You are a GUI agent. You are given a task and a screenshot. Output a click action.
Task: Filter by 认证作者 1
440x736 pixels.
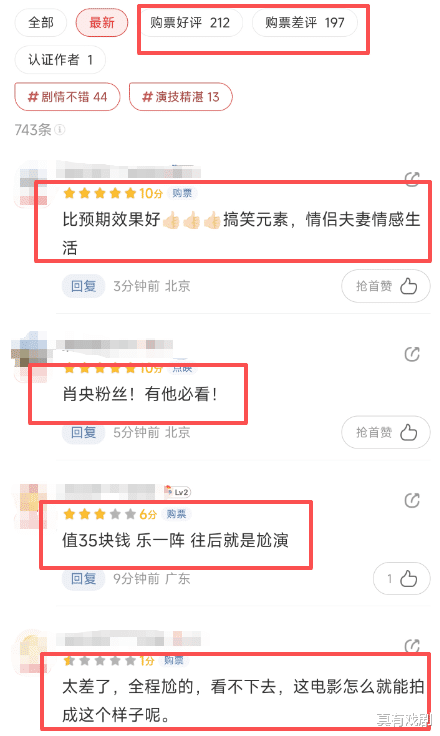60,60
